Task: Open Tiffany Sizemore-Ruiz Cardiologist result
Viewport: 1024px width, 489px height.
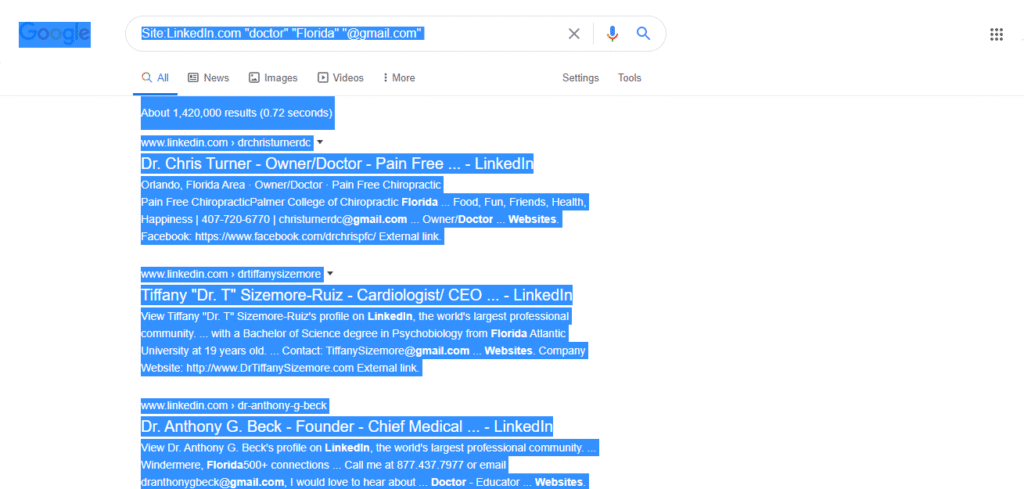Action: [x=356, y=295]
